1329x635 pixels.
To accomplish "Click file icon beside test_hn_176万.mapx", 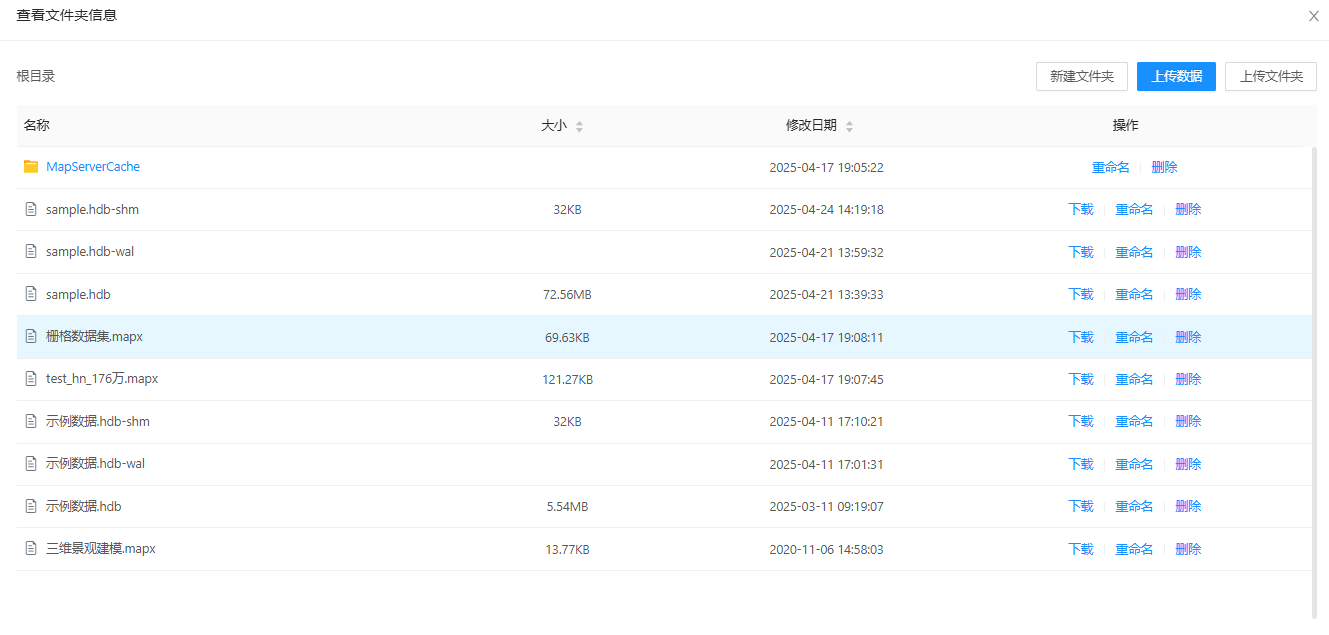I will pyautogui.click(x=31, y=379).
